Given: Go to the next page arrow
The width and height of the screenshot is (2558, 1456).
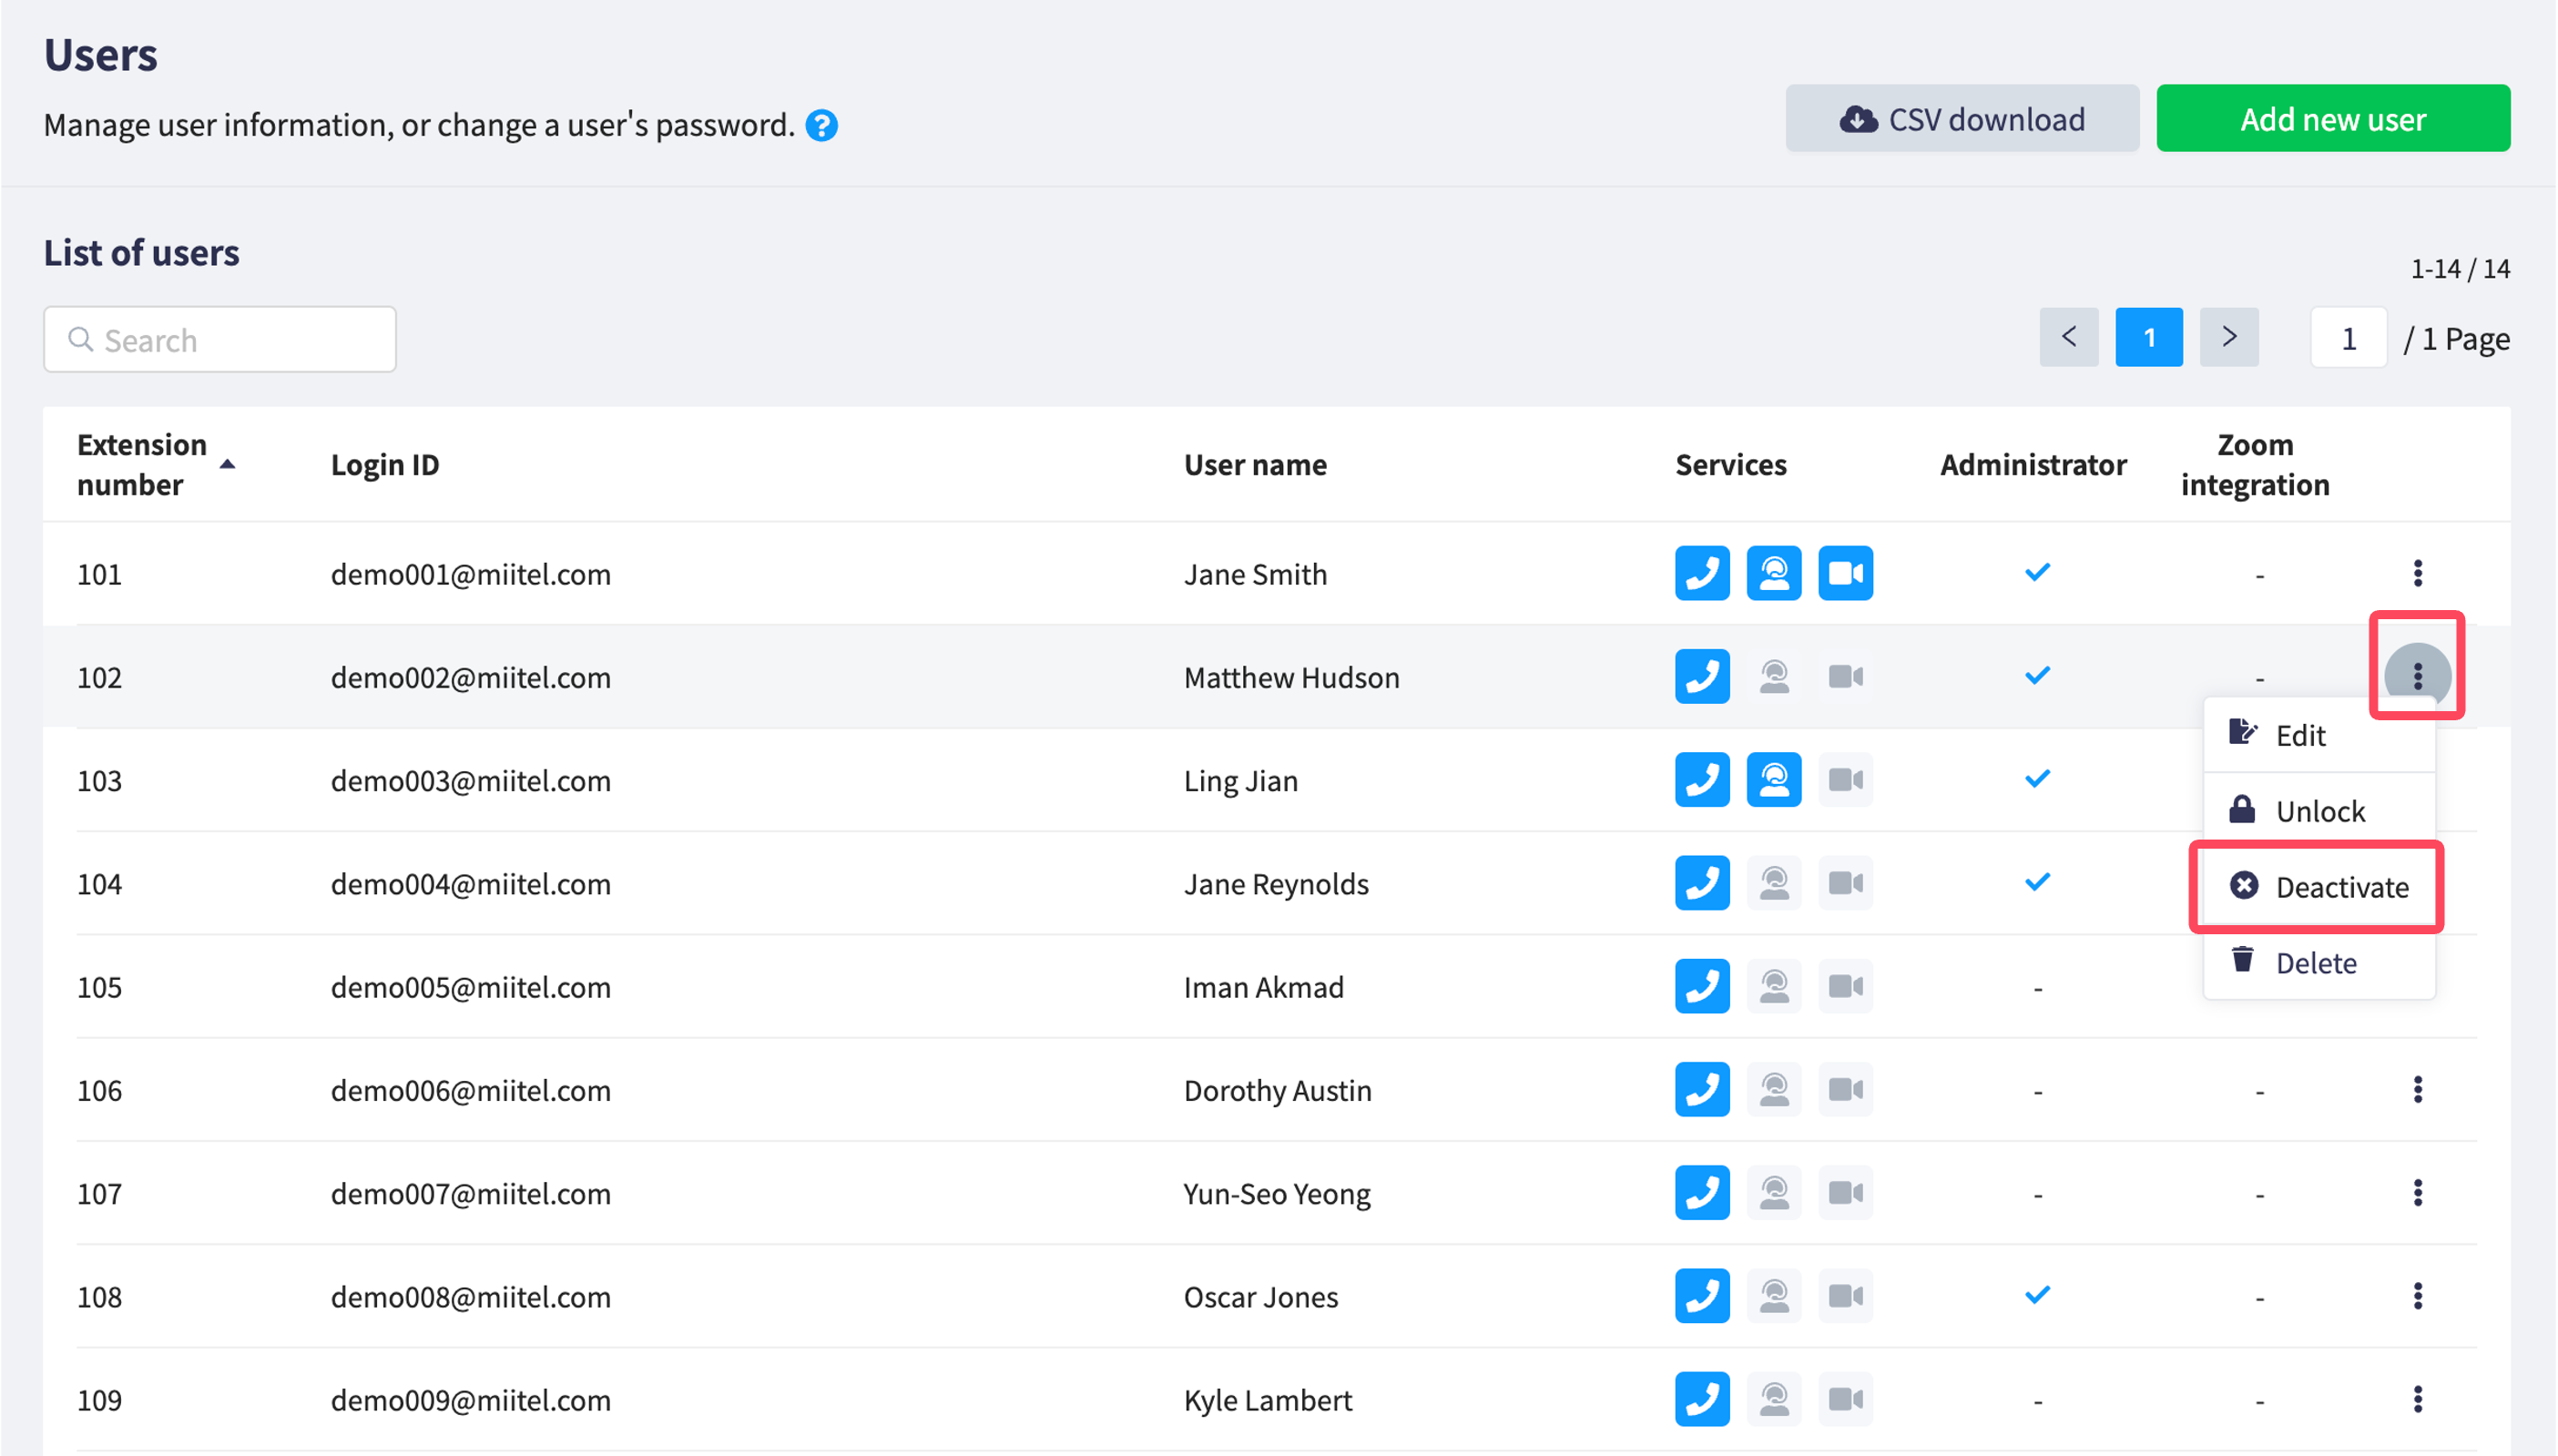Looking at the screenshot, I should point(2228,338).
